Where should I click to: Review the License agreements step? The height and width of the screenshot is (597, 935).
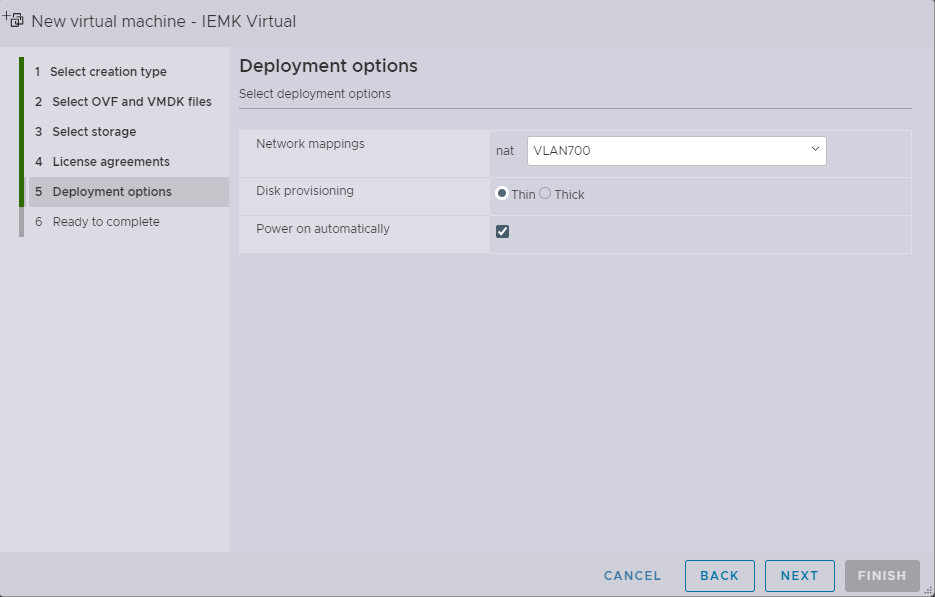click(x=111, y=161)
